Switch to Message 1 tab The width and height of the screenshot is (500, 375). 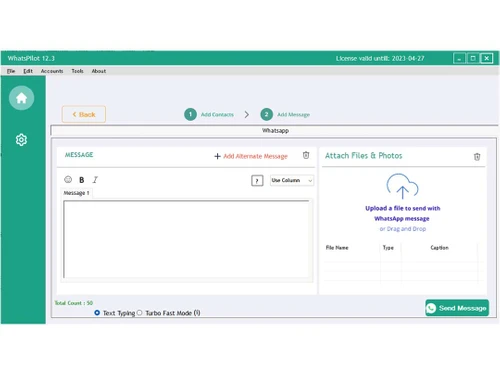pos(77,193)
